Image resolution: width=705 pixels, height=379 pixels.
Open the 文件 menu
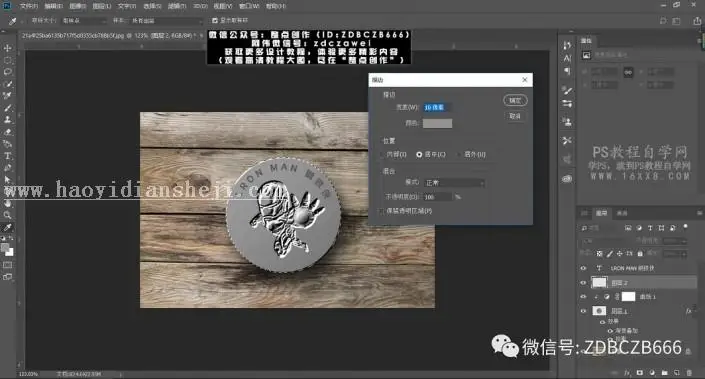pyautogui.click(x=29, y=6)
